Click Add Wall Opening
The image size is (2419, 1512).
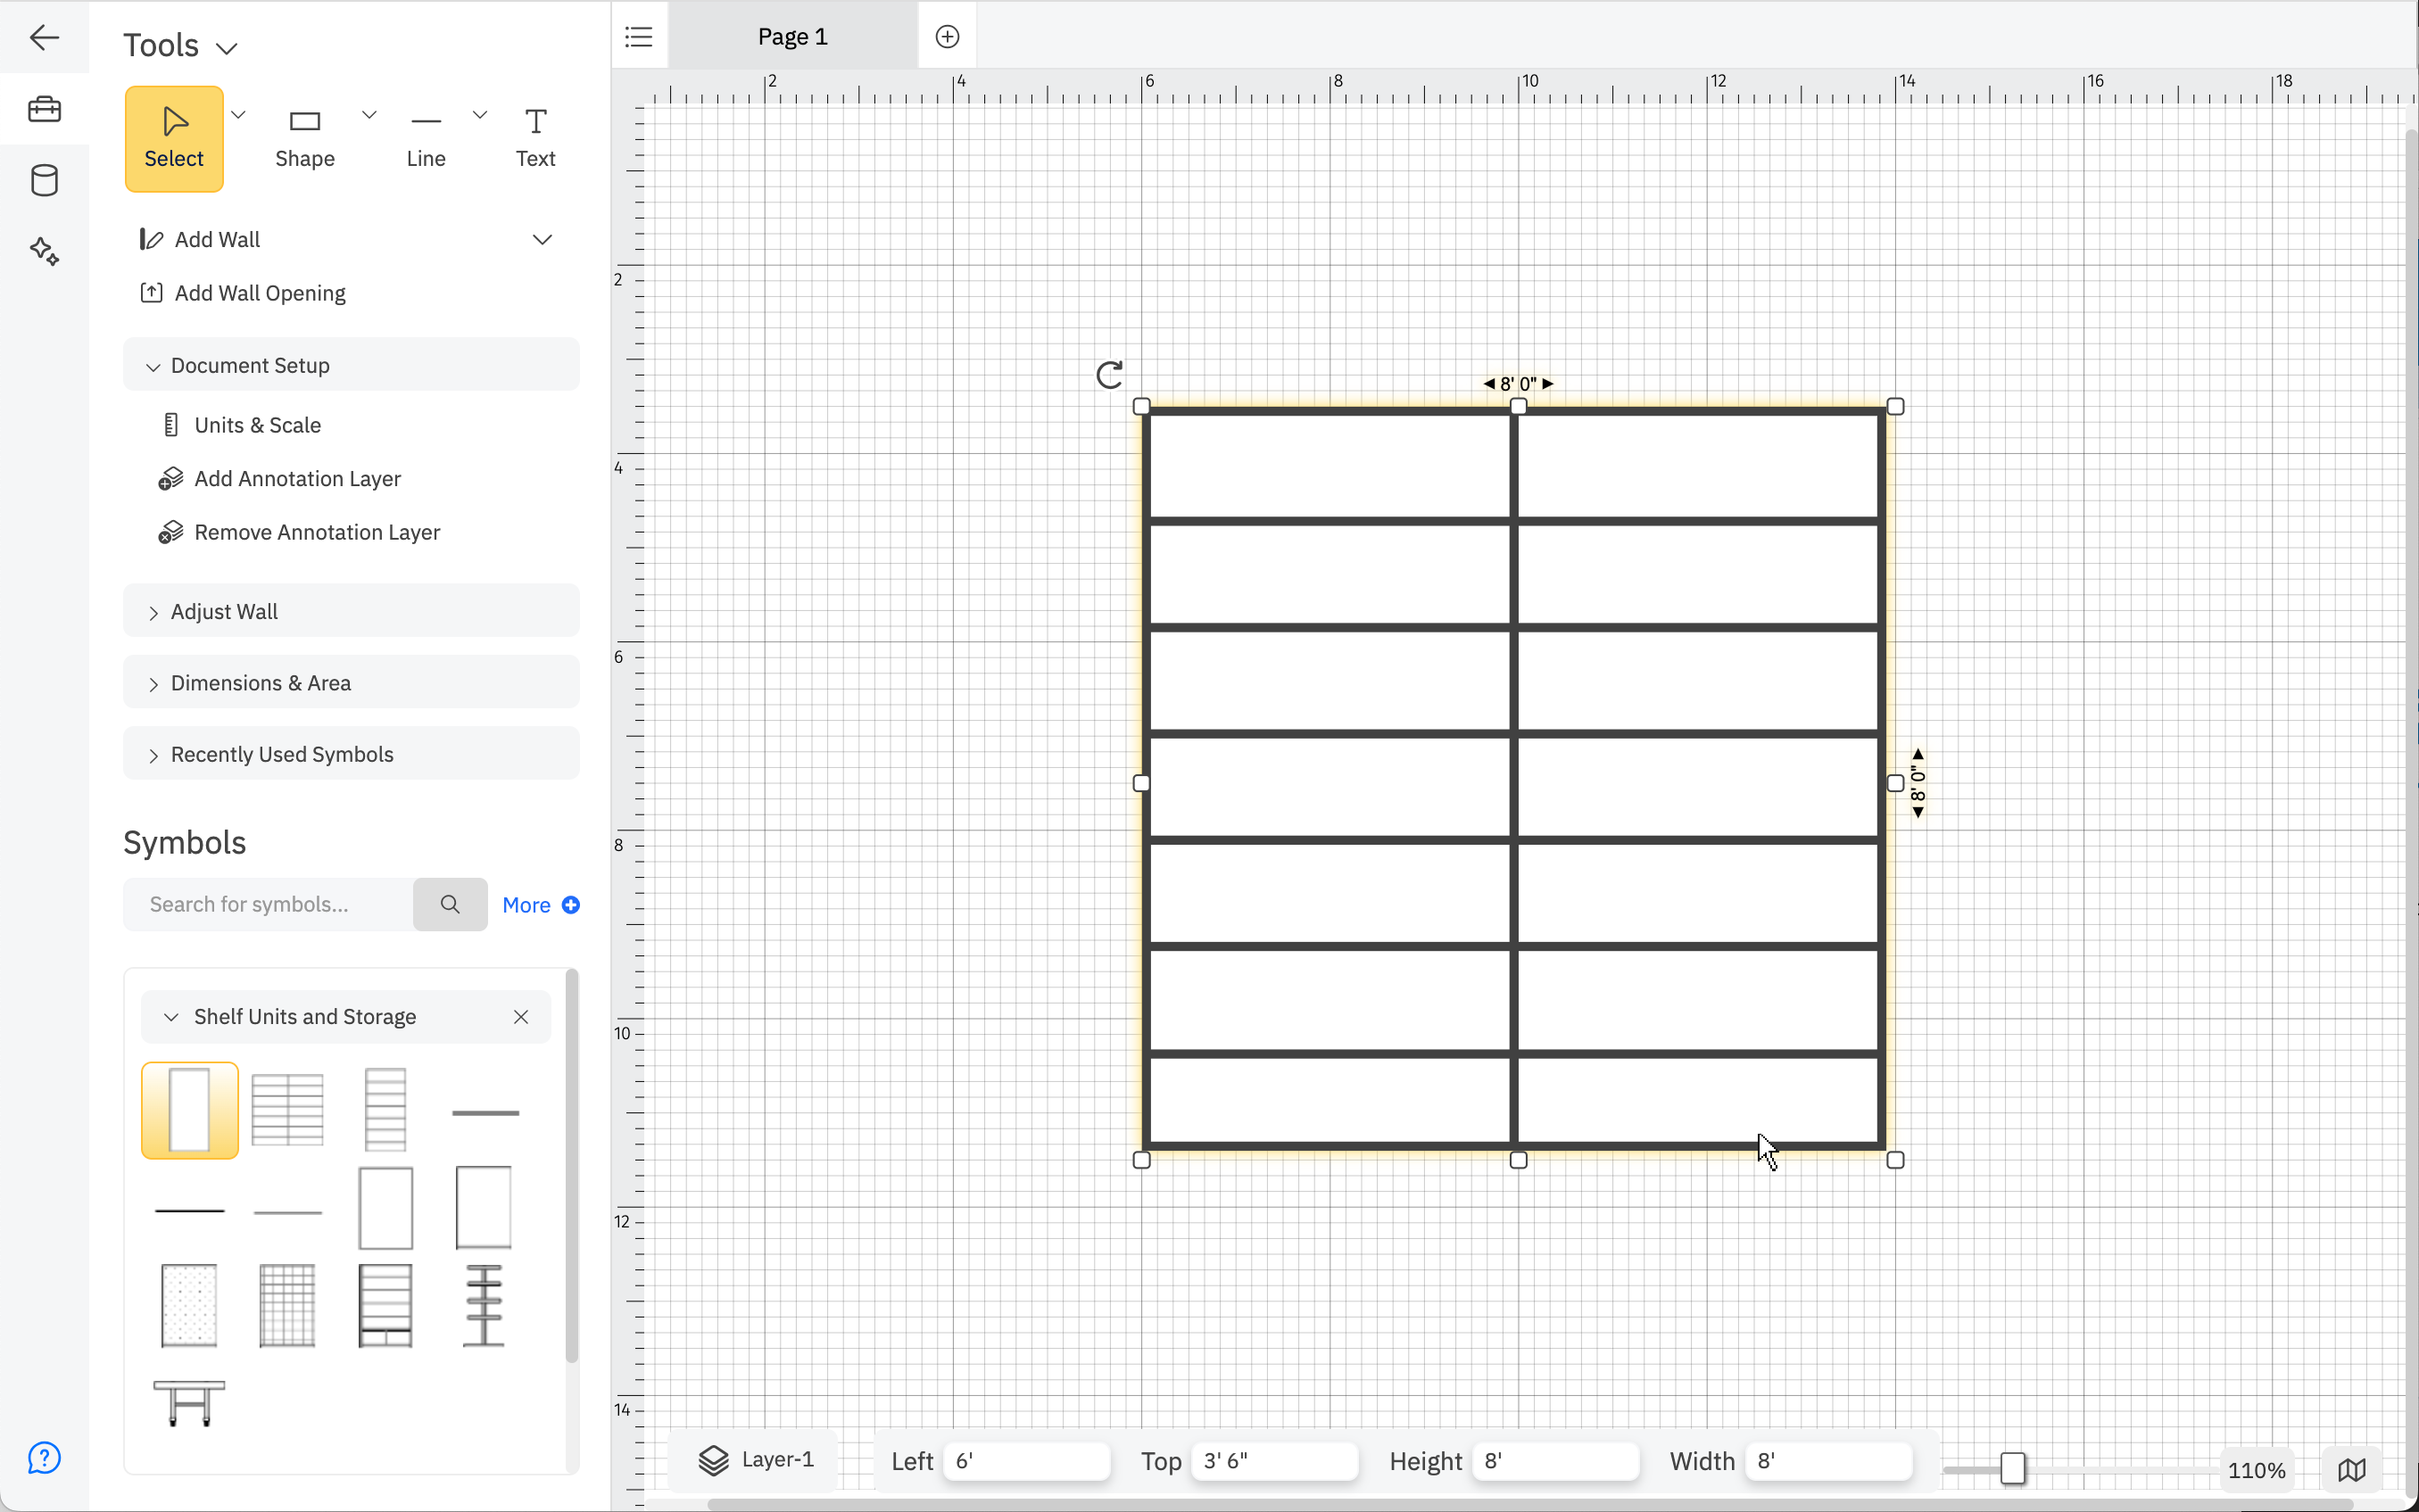[260, 293]
